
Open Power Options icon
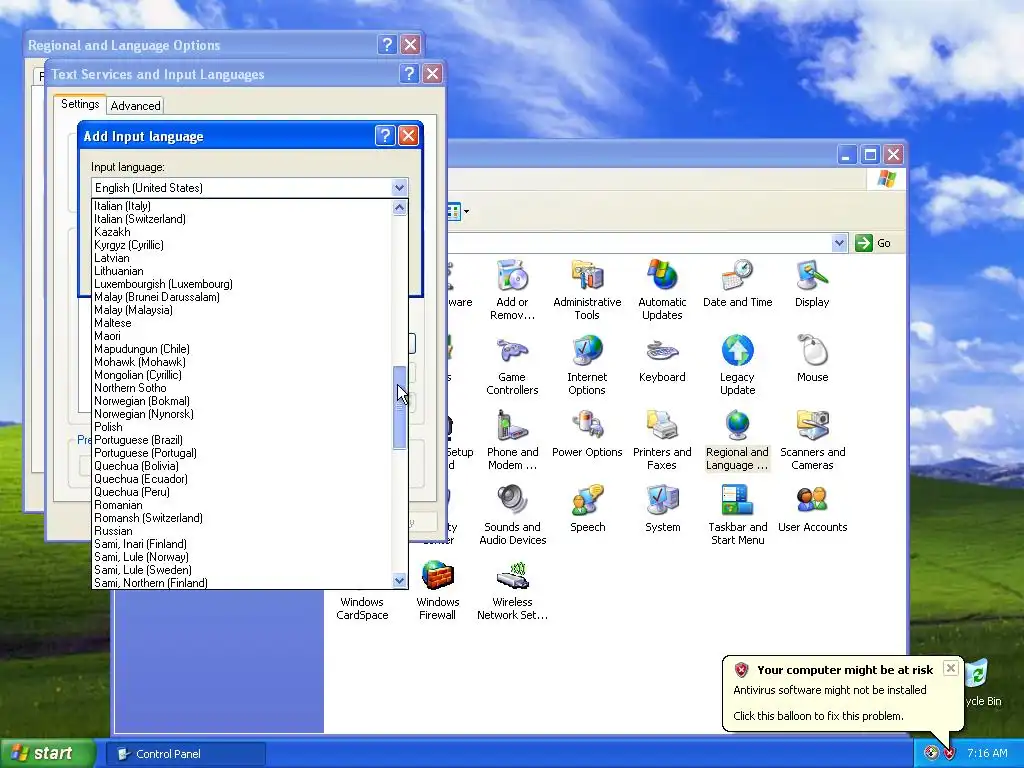point(587,433)
